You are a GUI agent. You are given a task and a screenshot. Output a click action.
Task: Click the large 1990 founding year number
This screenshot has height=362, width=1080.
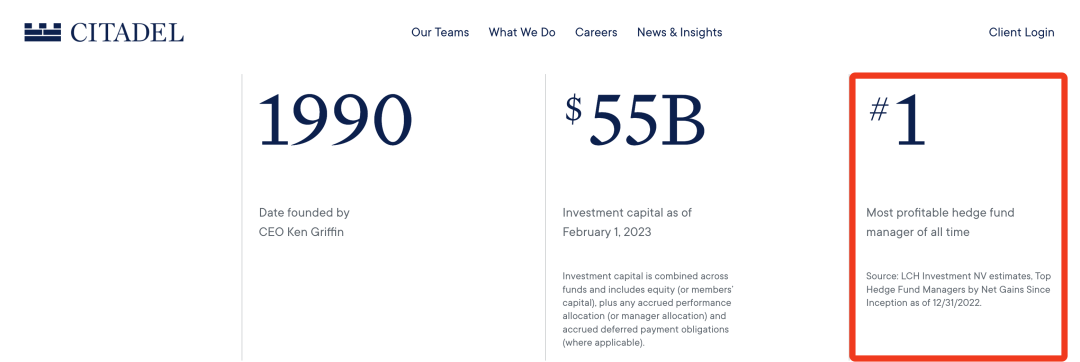[335, 120]
